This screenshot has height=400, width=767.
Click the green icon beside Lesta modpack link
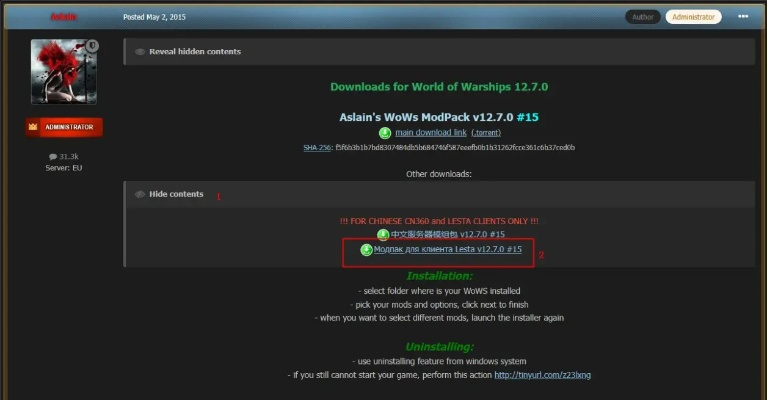coord(366,249)
